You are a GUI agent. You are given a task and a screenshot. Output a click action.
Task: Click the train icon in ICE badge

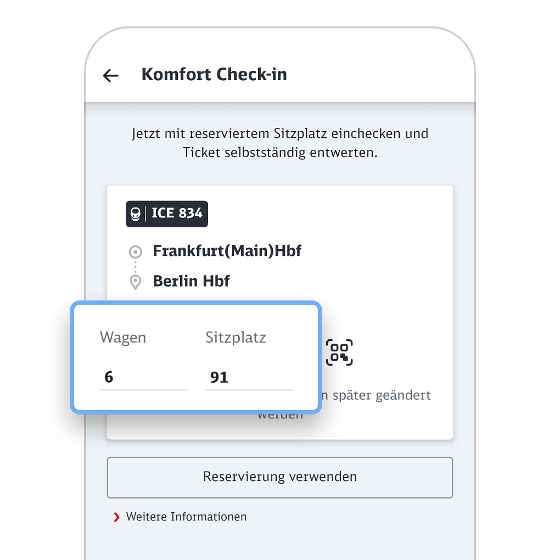click(135, 214)
